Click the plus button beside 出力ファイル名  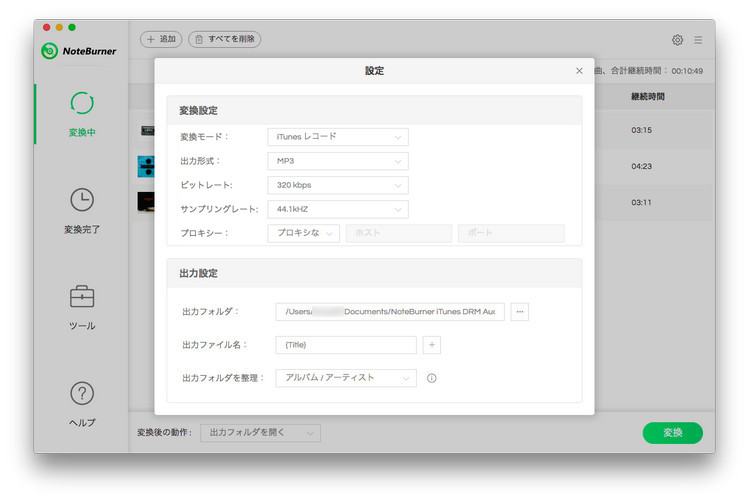(432, 345)
